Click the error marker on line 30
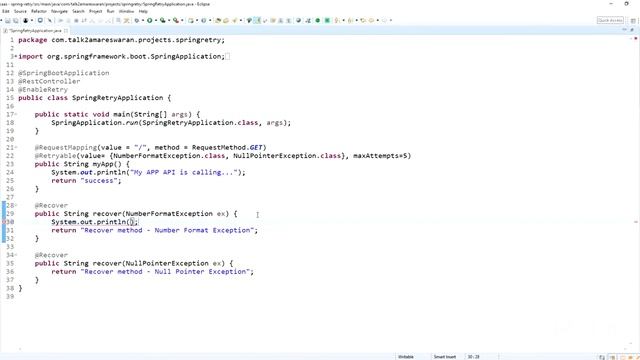 point(4,222)
